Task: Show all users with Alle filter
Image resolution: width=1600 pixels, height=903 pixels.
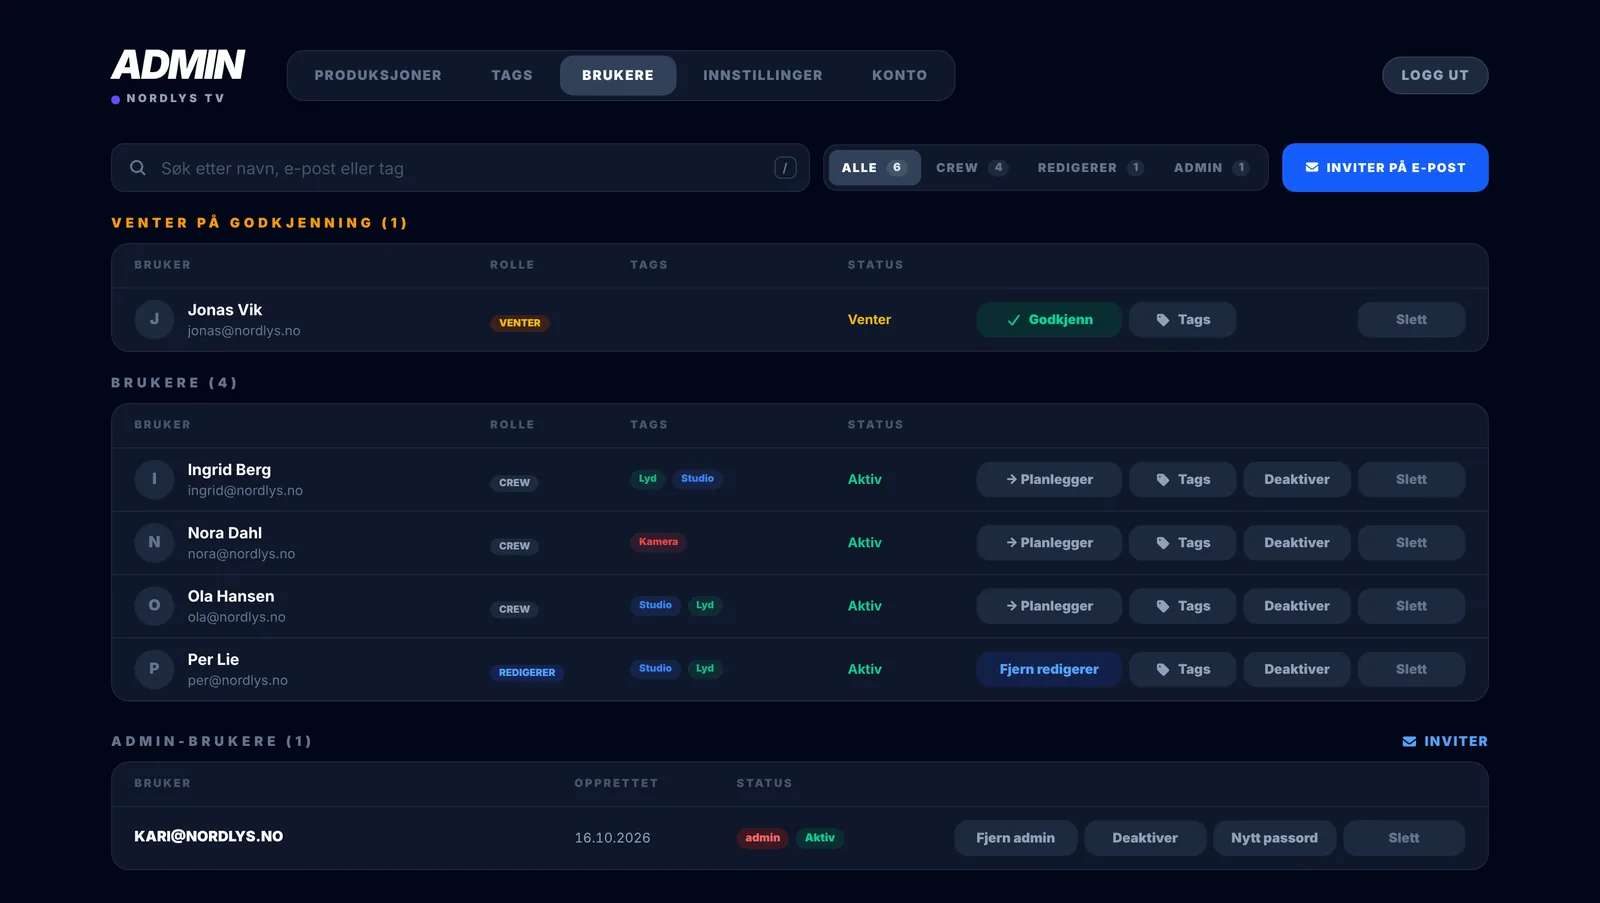Action: tap(874, 167)
